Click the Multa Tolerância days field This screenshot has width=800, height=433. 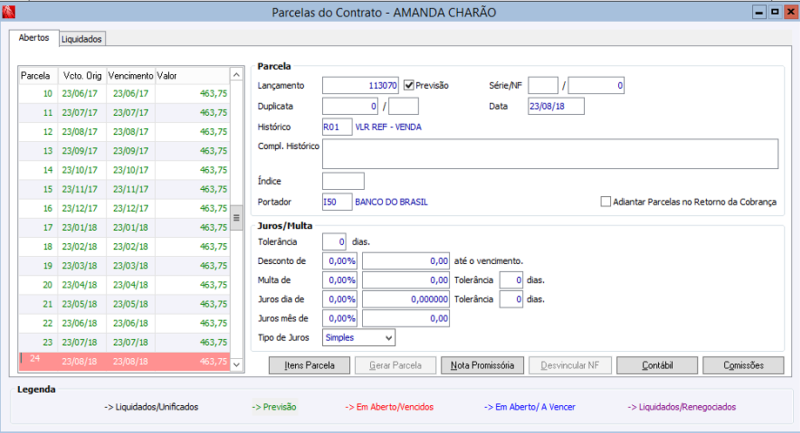point(511,279)
